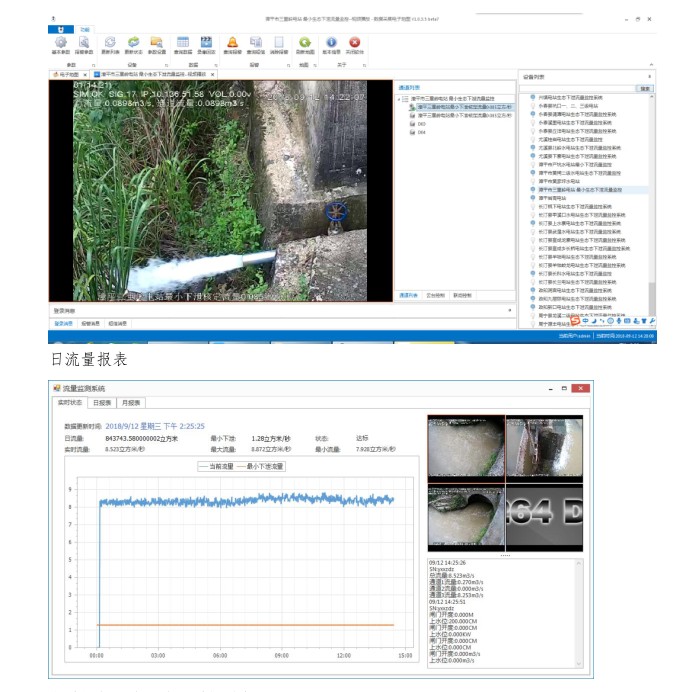Click the Sogou microphone voice input icon
The height and width of the screenshot is (692, 700).
pyautogui.click(x=619, y=321)
